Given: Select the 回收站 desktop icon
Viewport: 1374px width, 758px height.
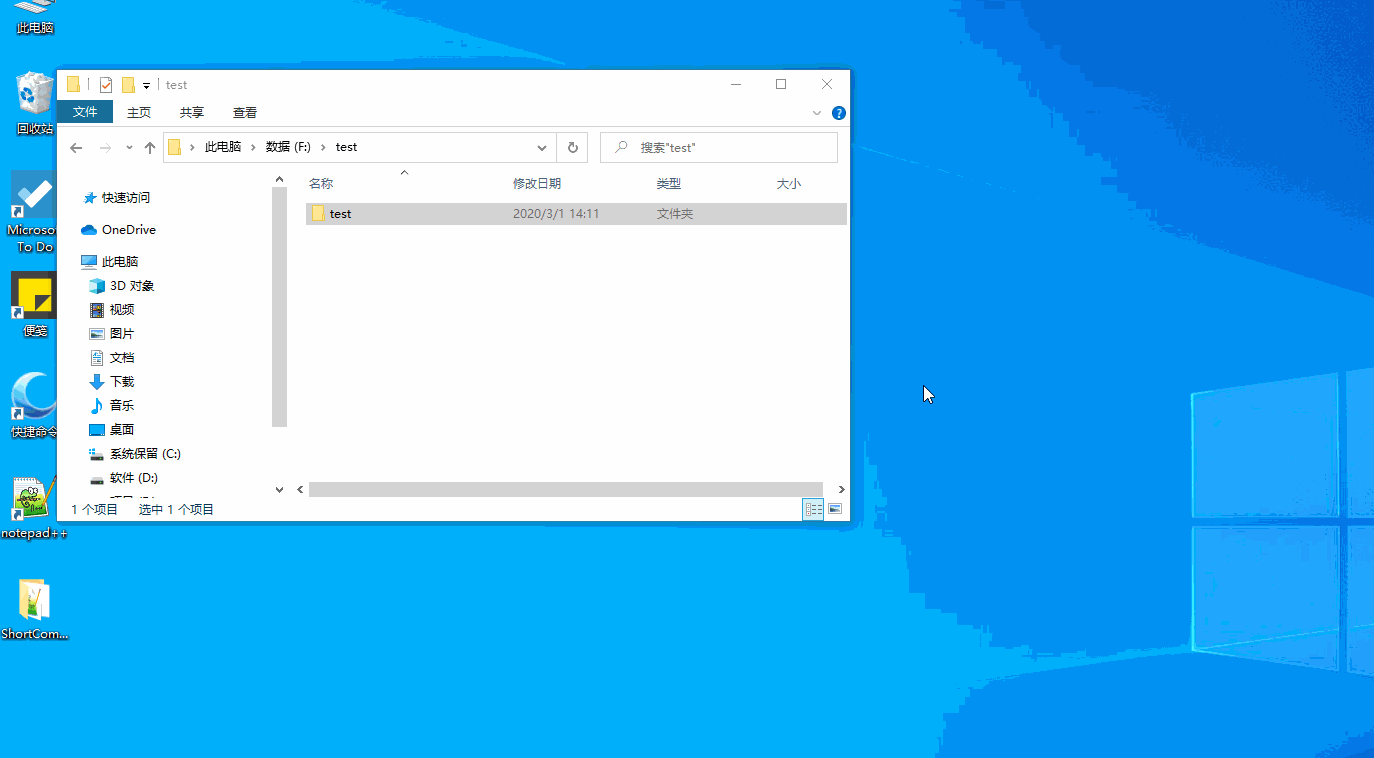Looking at the screenshot, I should 35,103.
